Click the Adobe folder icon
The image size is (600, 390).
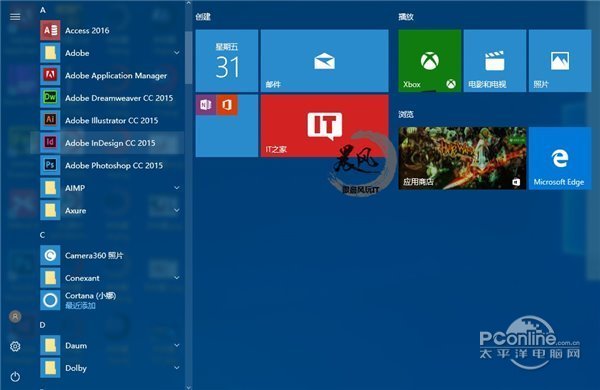(50, 53)
